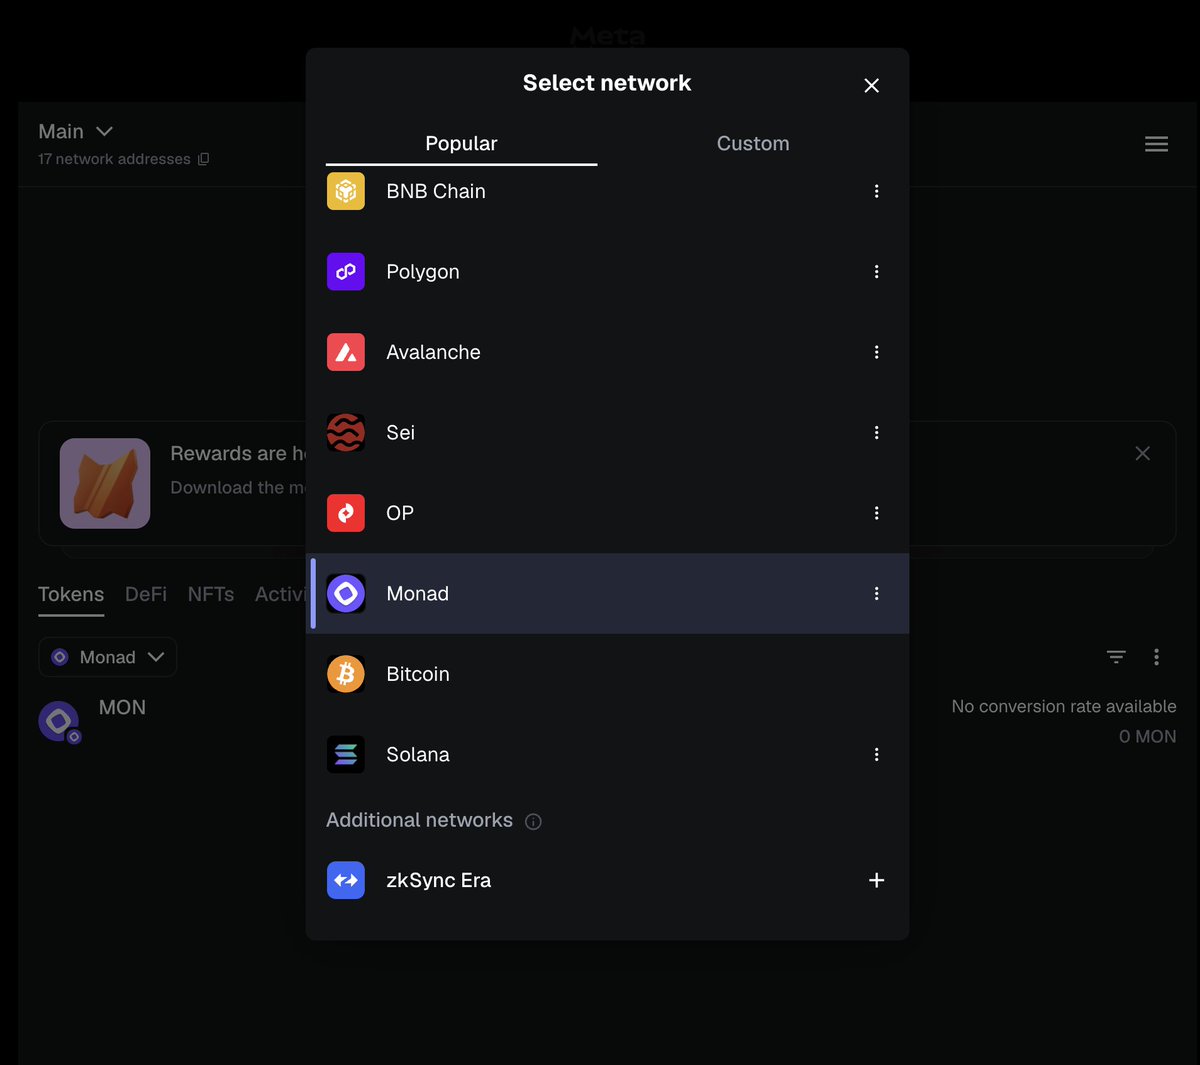
Task: Click the Bitcoin network logo icon
Action: point(346,674)
